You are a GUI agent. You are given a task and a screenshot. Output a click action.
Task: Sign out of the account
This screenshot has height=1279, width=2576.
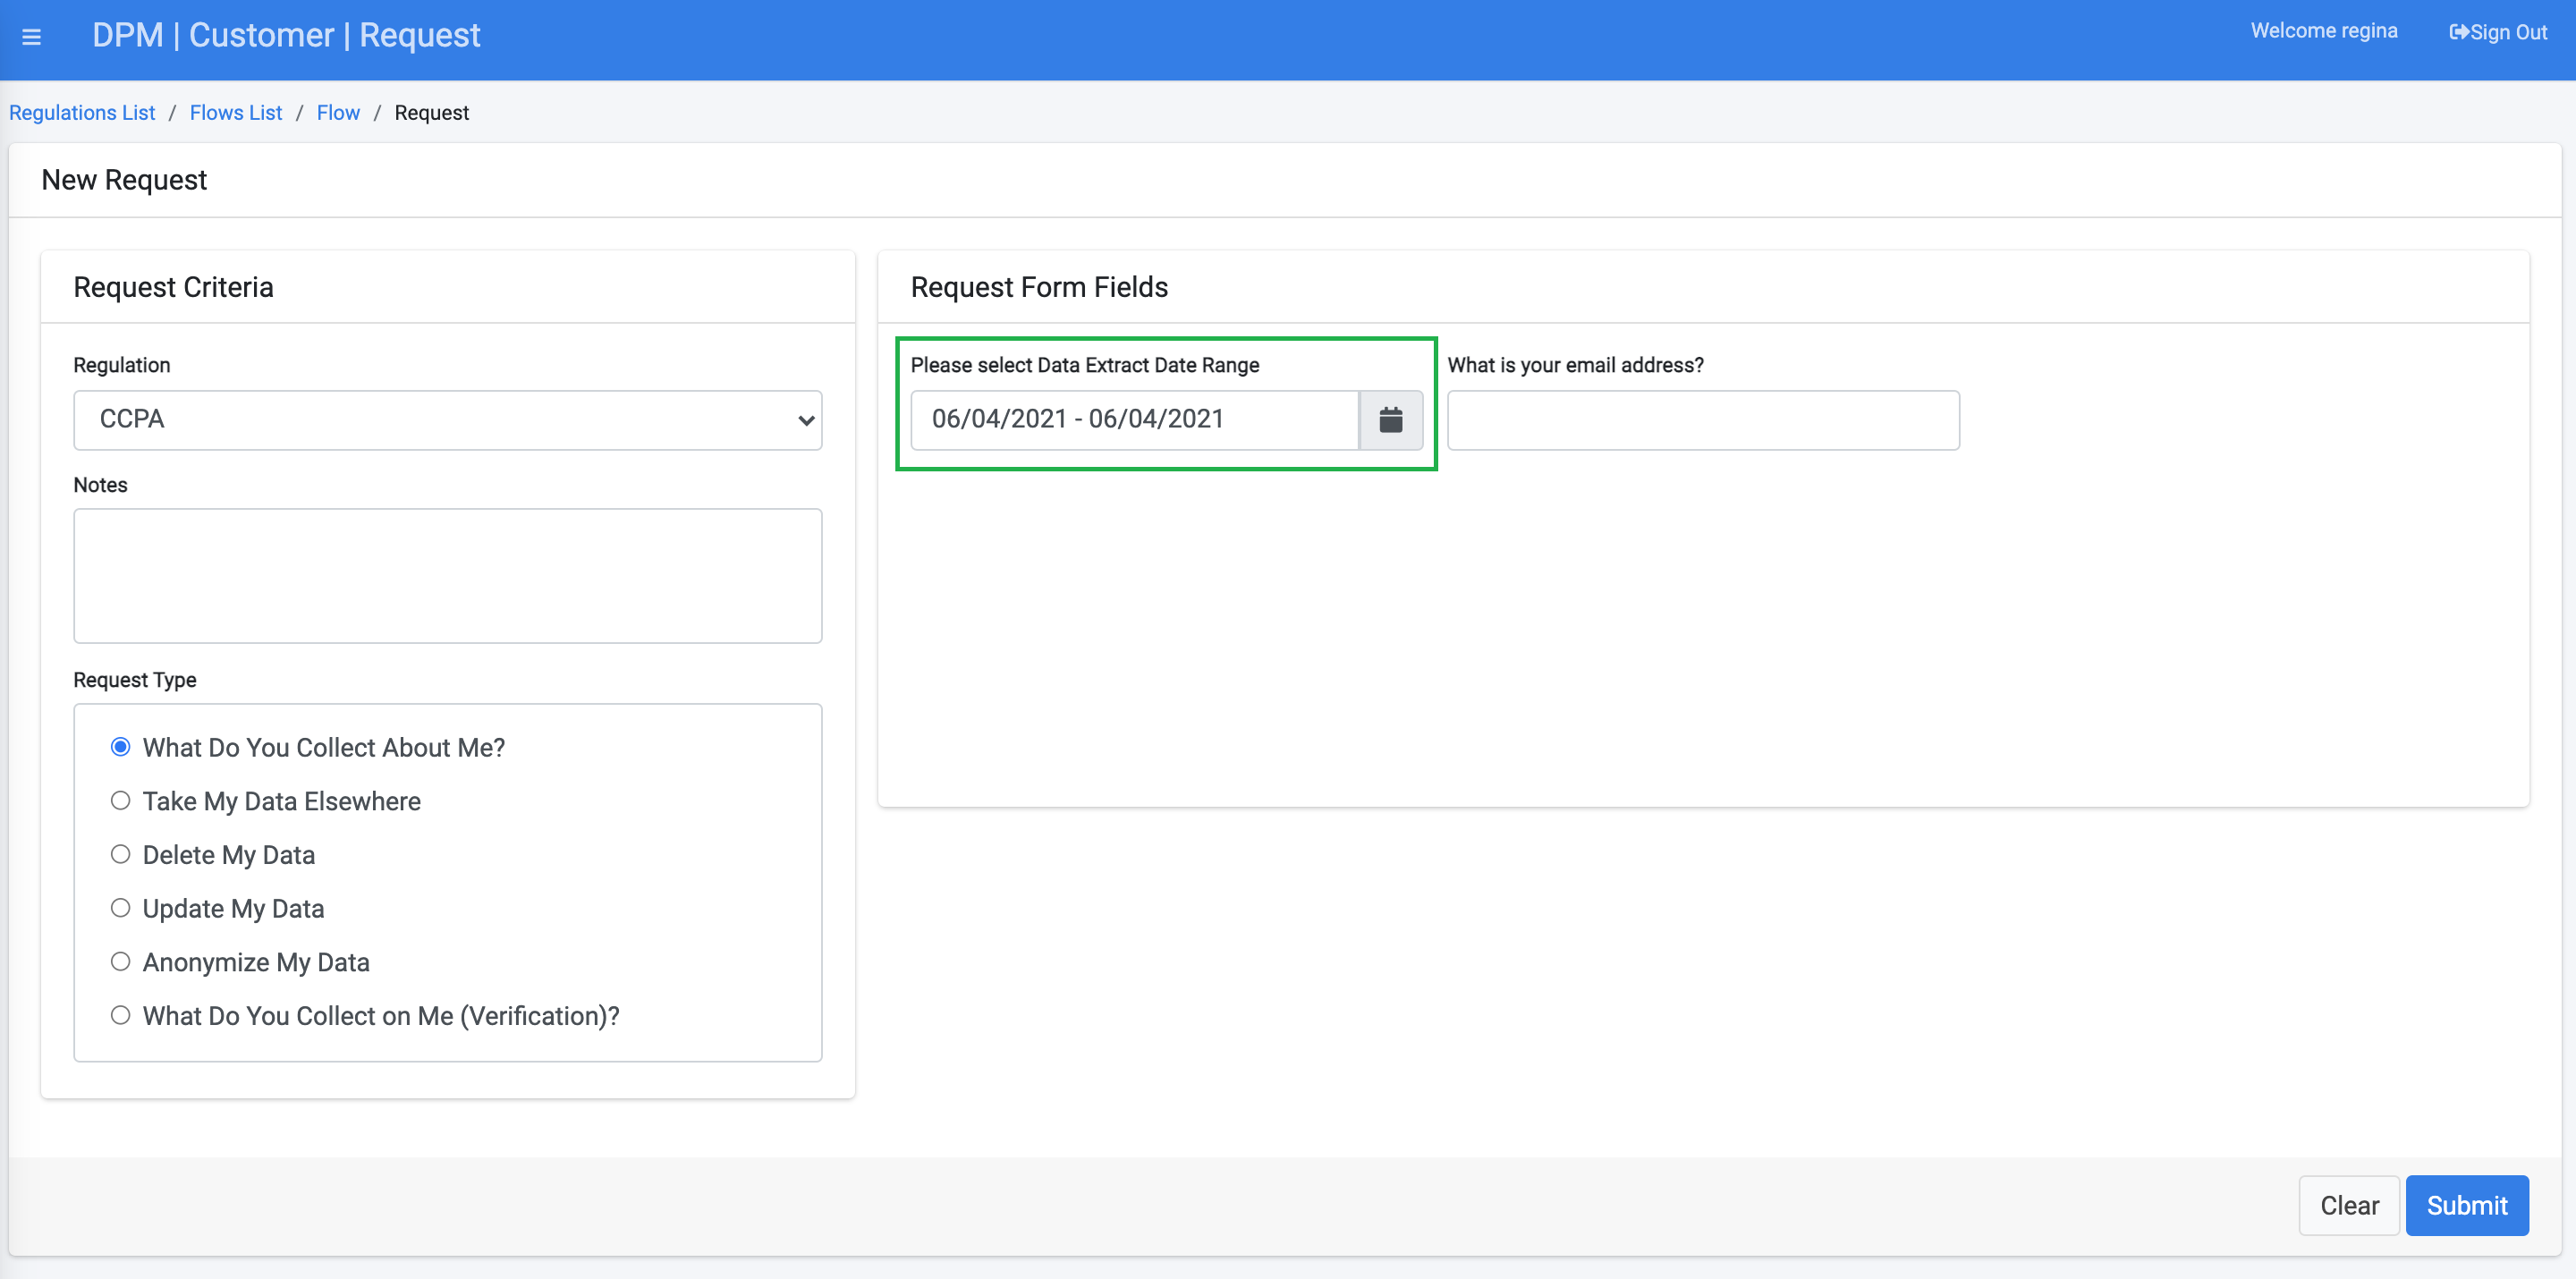2497,32
